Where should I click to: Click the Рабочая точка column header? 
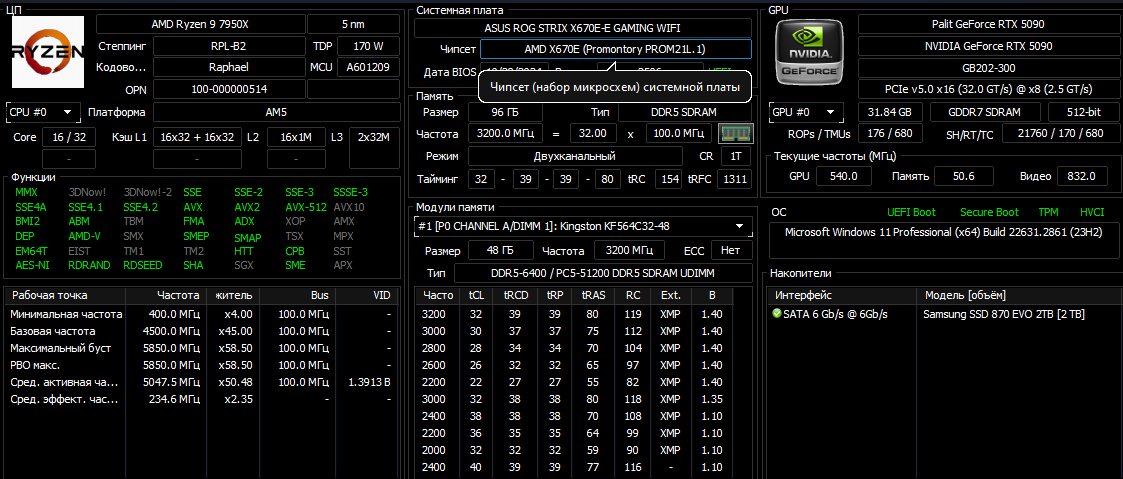(65, 295)
